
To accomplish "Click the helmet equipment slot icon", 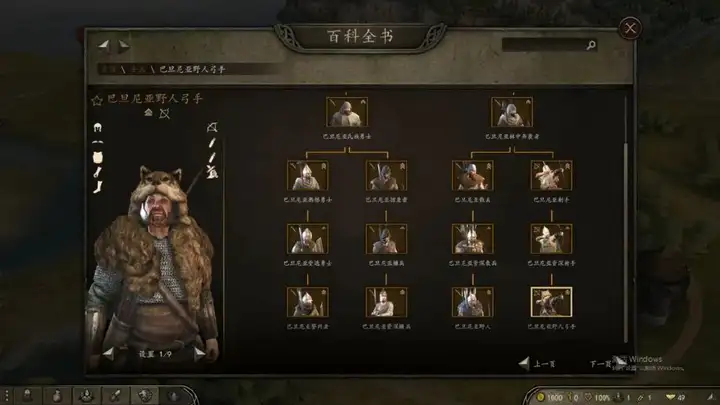I will coord(97,127).
